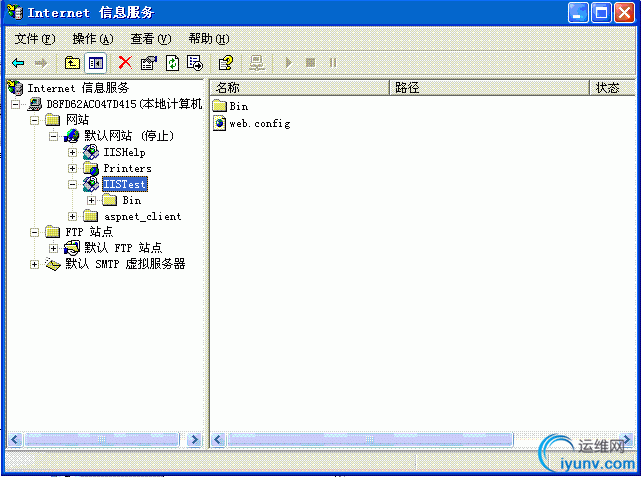
Task: Sort by 状态 column header
Action: (x=613, y=88)
